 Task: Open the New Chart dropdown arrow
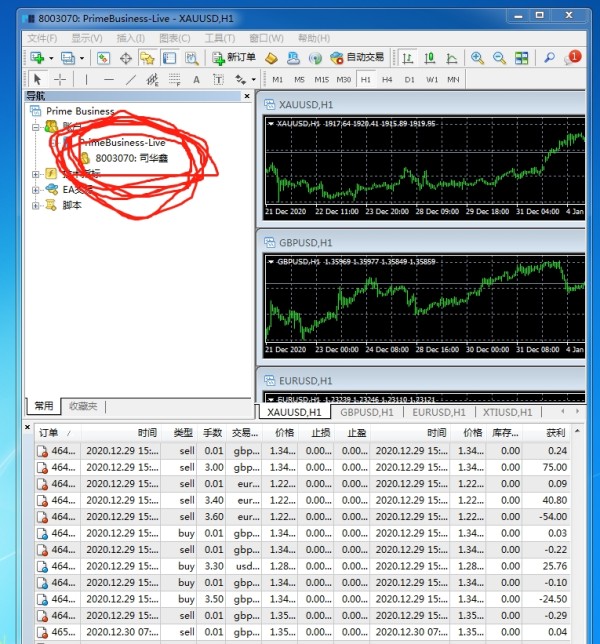[51, 58]
